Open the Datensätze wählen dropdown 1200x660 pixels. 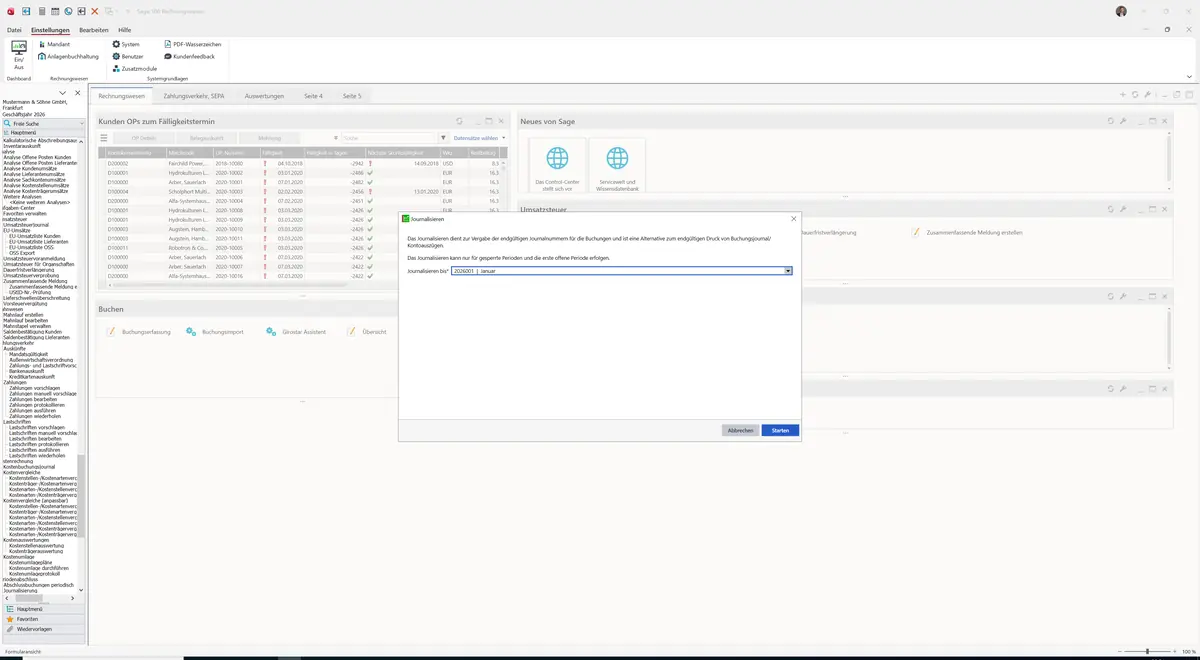click(x=479, y=138)
